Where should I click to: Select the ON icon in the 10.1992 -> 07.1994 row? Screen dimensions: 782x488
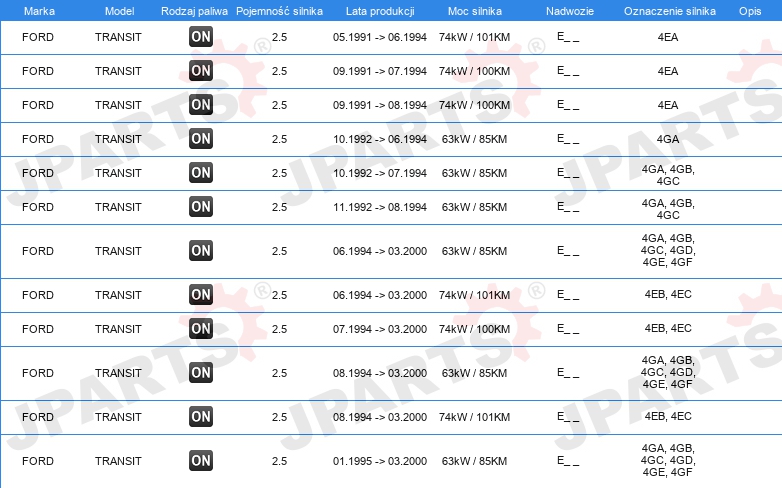[x=200, y=172]
